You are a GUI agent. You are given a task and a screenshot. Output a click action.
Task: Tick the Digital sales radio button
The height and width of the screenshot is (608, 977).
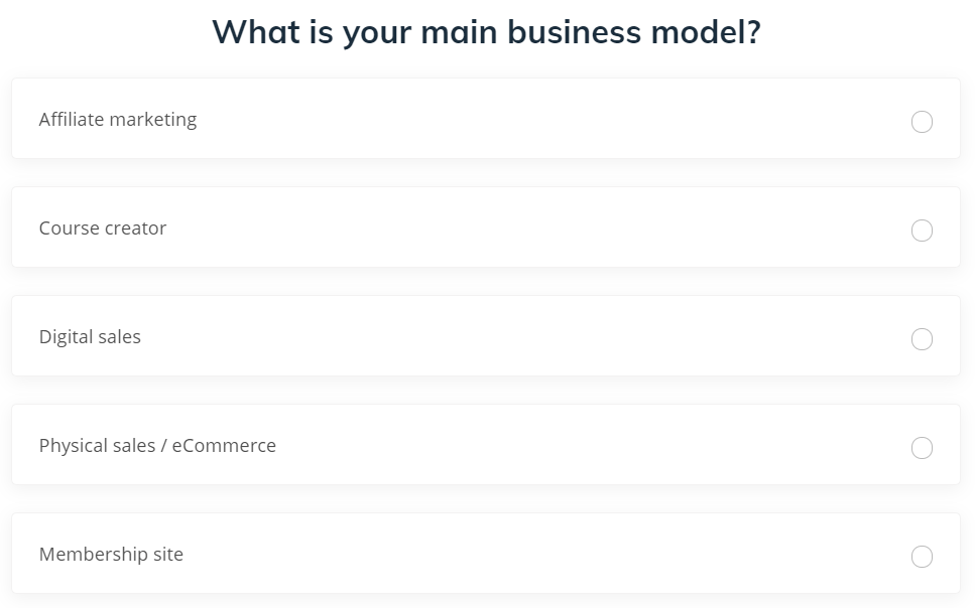pos(922,339)
